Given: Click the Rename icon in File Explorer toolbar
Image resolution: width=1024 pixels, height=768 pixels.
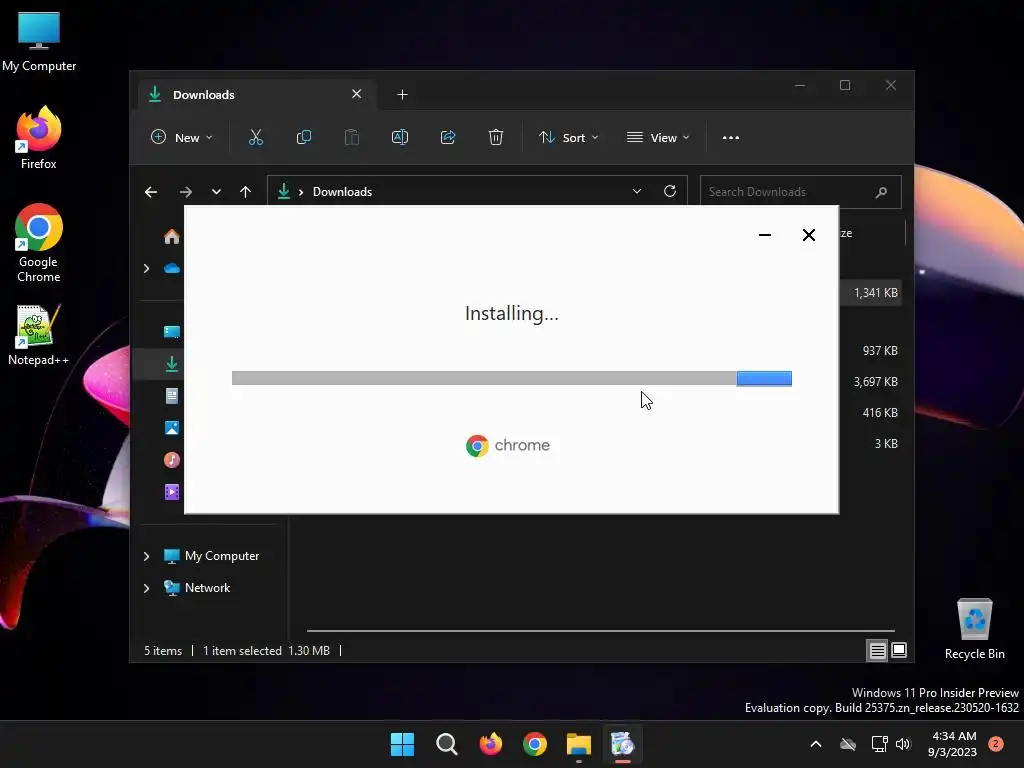Looking at the screenshot, I should click(400, 137).
